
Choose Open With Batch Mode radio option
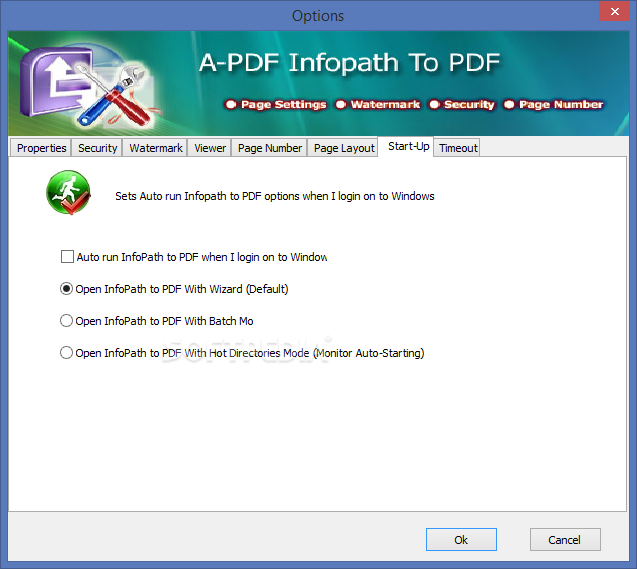tap(66, 321)
